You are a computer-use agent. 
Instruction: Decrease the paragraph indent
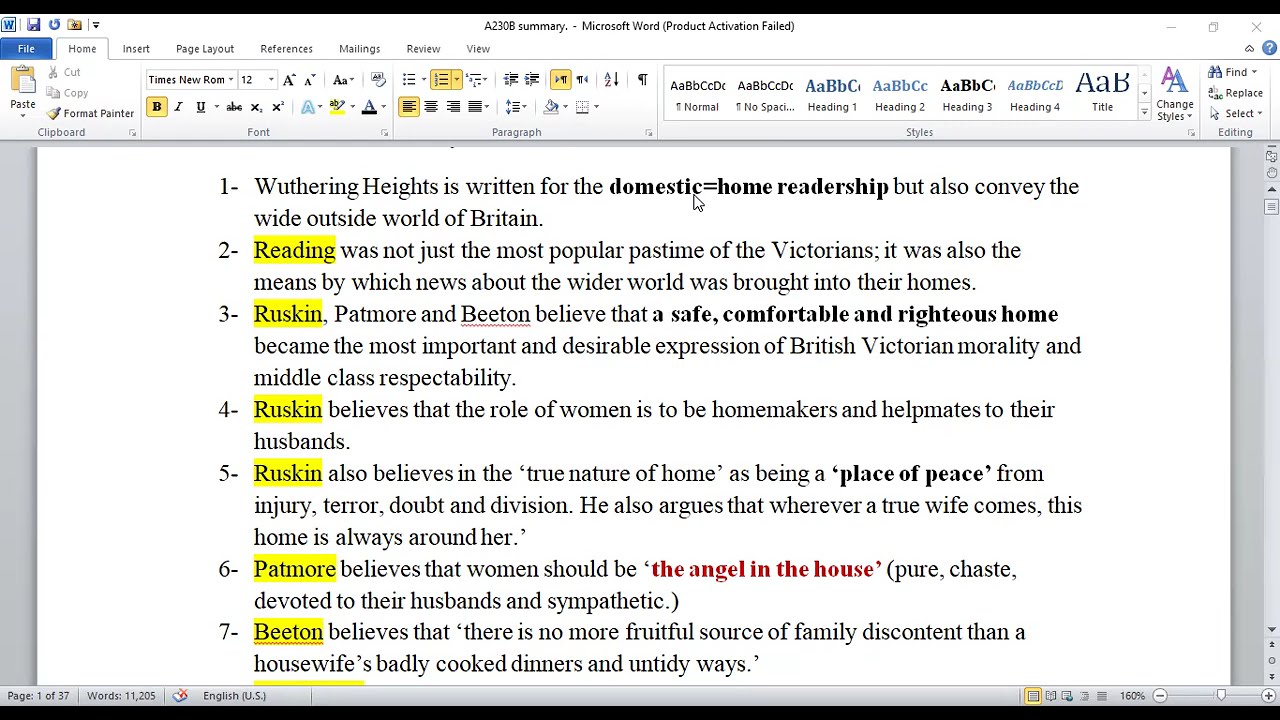(510, 80)
